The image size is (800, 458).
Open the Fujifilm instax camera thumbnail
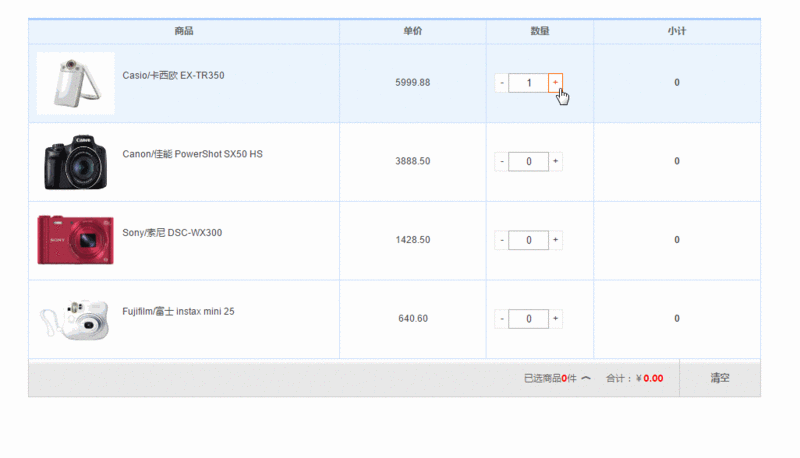76,319
